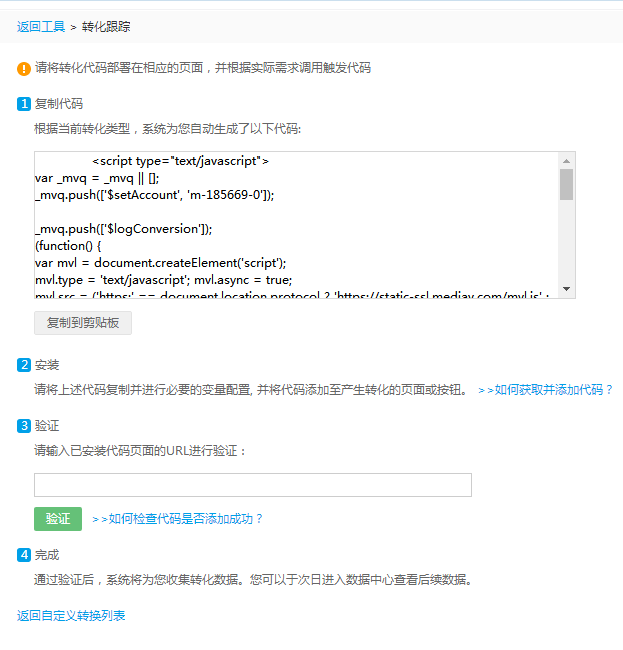The width and height of the screenshot is (623, 650).
Task: Click the step 2 number badge
Action: tap(24, 365)
